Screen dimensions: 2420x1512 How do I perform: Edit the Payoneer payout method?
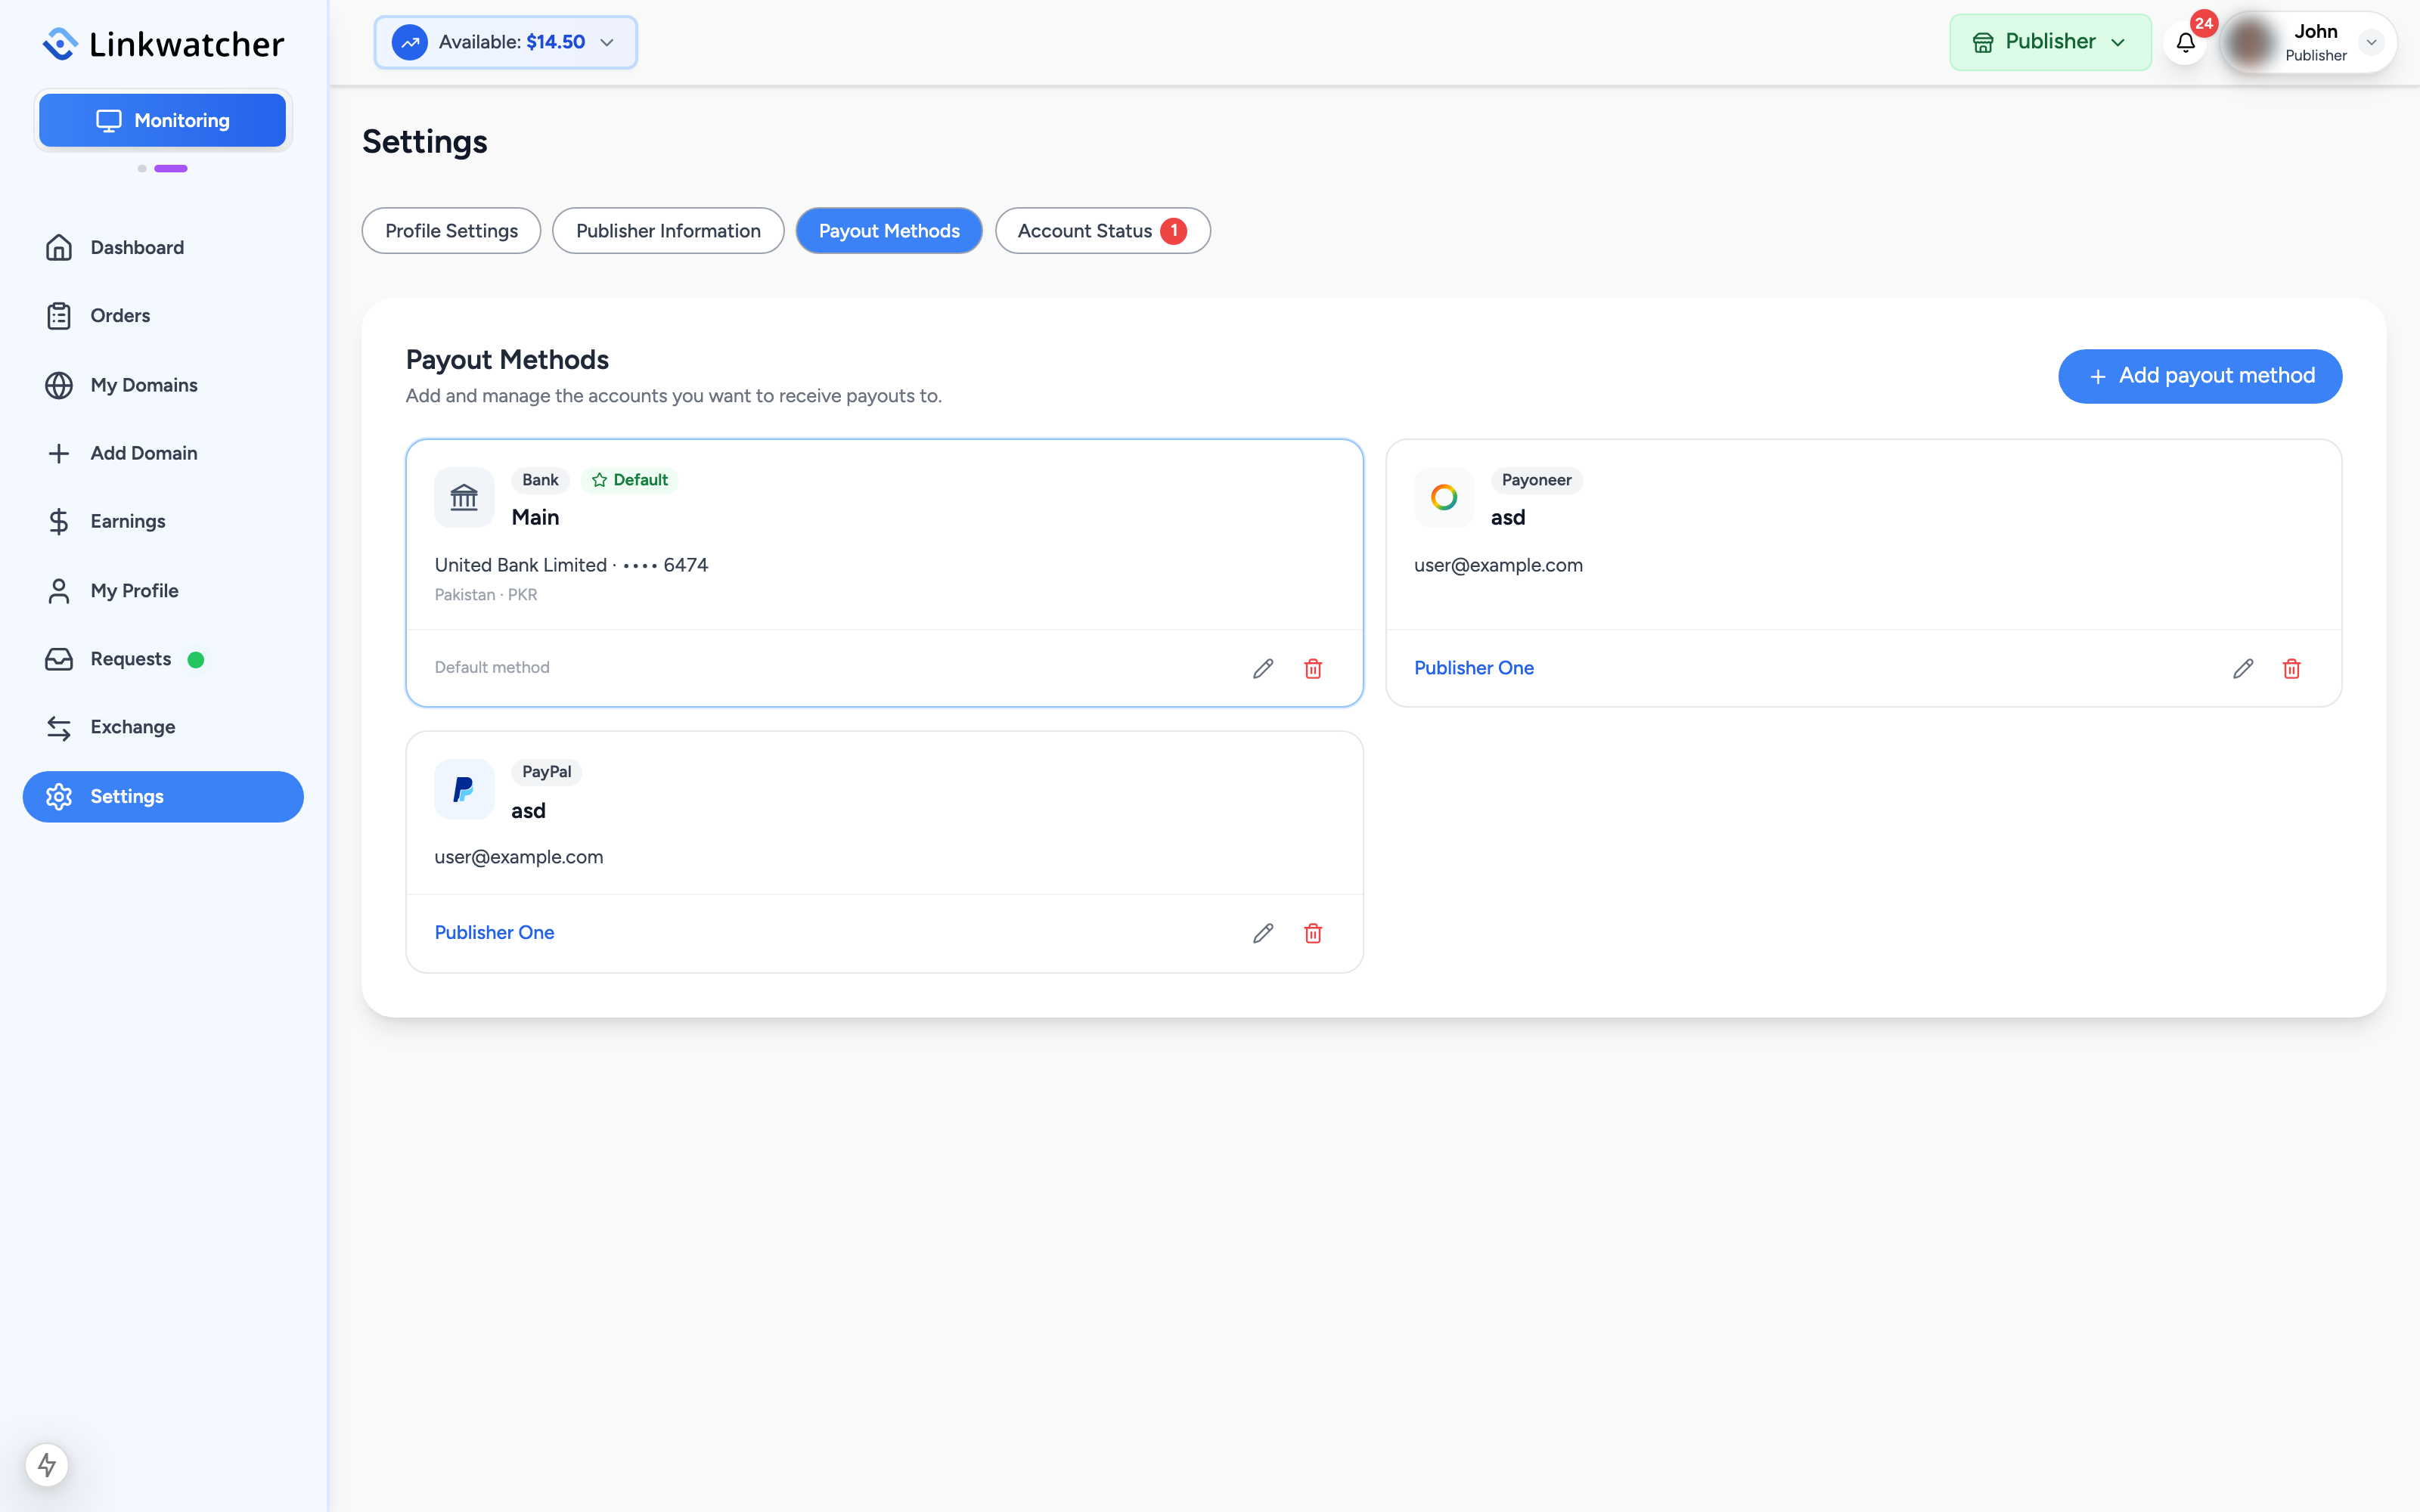click(2243, 668)
